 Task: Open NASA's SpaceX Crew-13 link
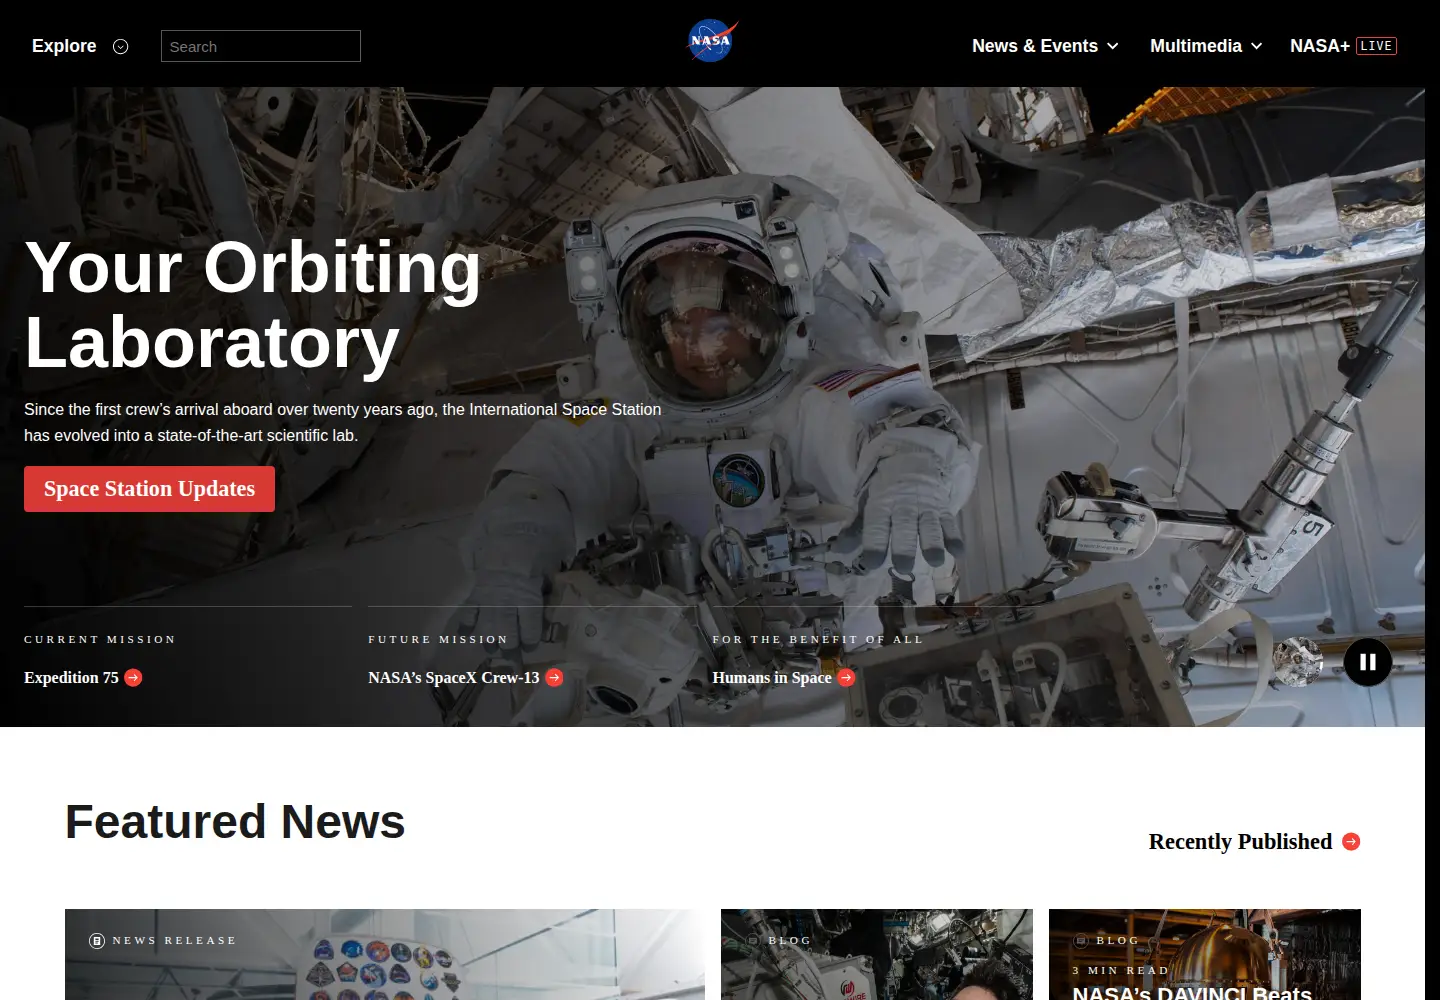tap(465, 677)
